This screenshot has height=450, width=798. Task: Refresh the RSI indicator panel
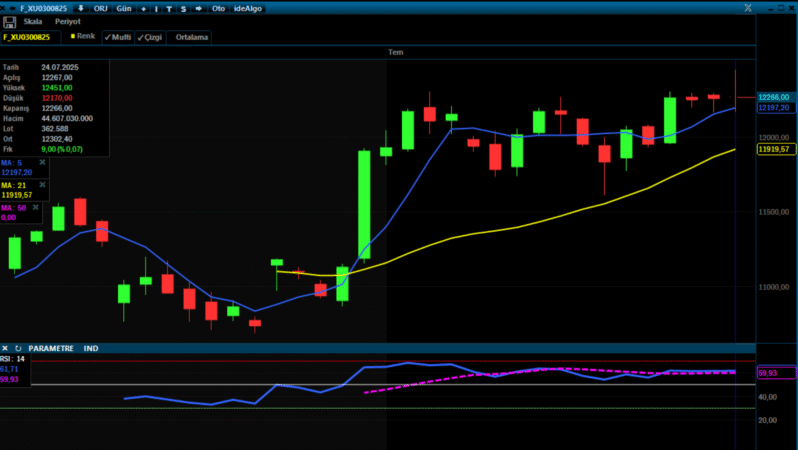(x=18, y=348)
